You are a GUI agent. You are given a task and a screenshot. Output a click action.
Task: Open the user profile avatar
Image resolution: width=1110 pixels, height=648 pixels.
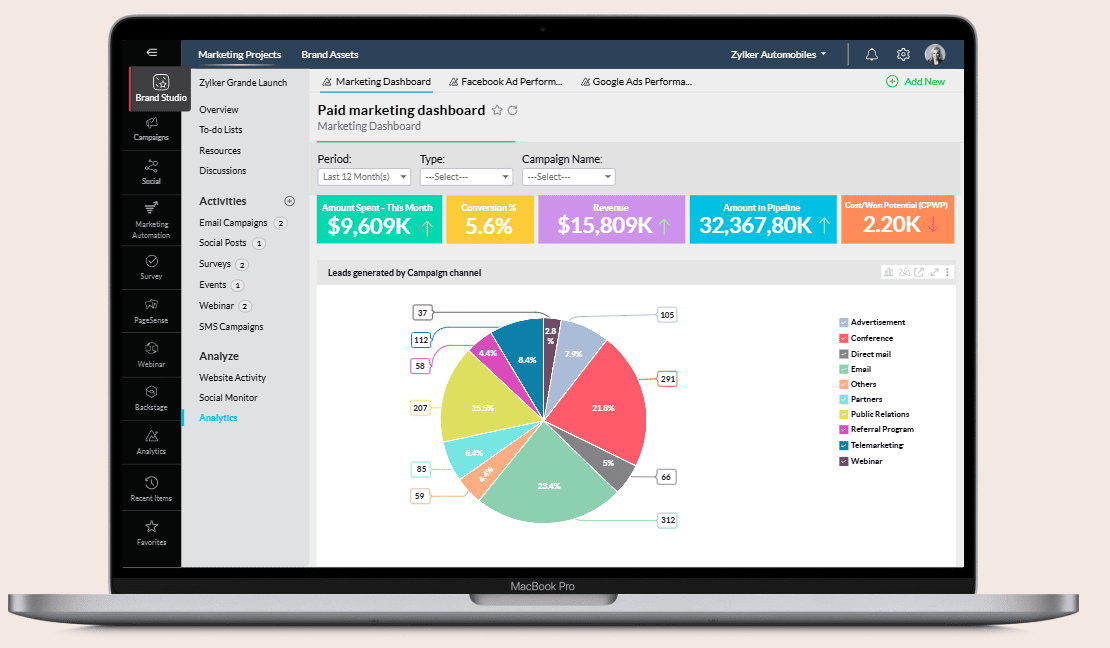935,55
